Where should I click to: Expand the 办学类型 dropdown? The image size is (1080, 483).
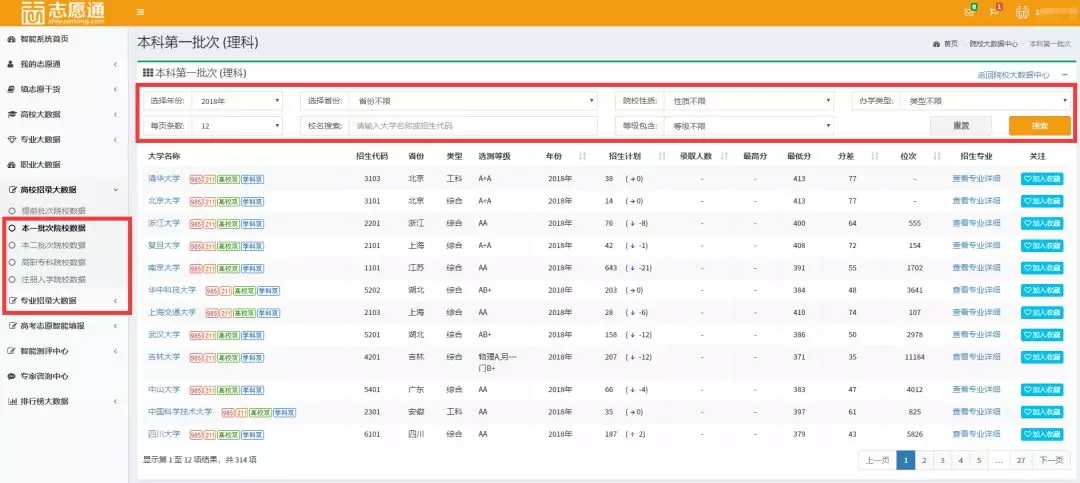click(984, 100)
